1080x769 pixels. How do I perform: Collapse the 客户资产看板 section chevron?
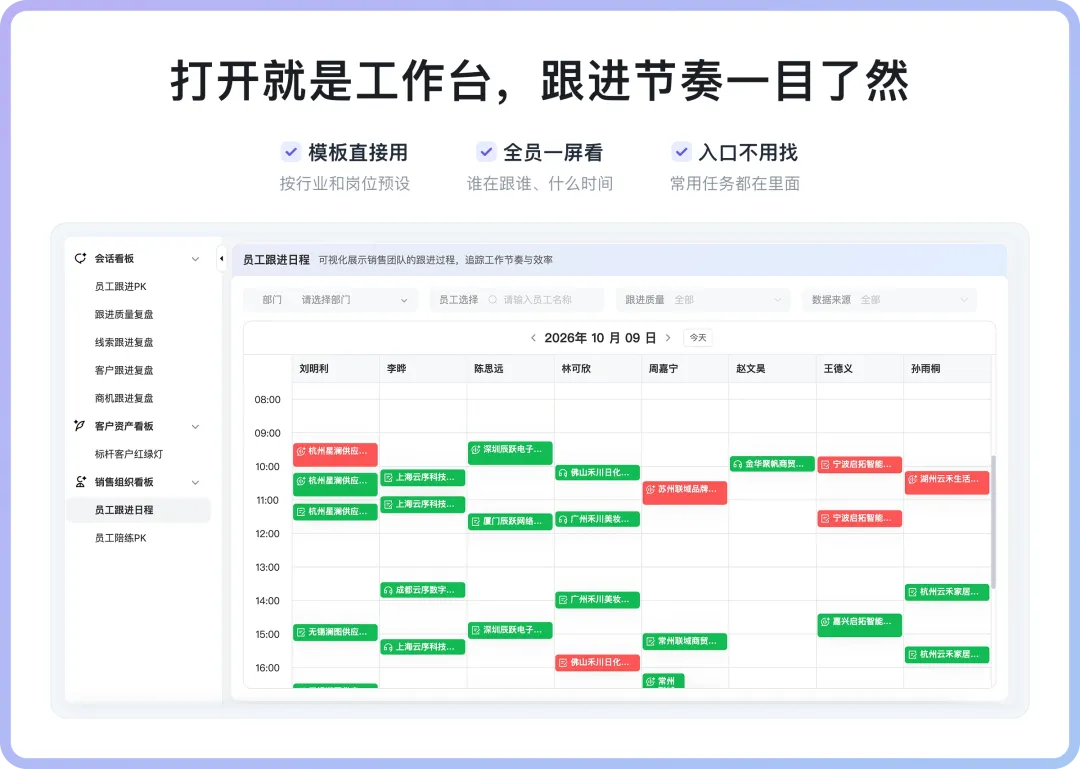(196, 427)
